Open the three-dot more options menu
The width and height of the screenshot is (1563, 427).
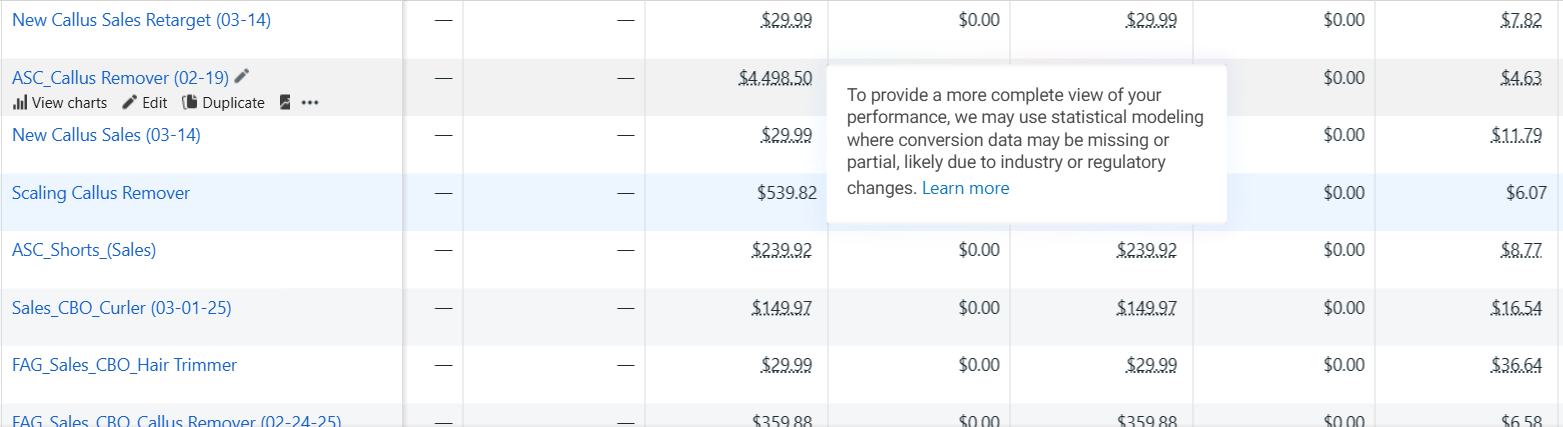(x=310, y=102)
